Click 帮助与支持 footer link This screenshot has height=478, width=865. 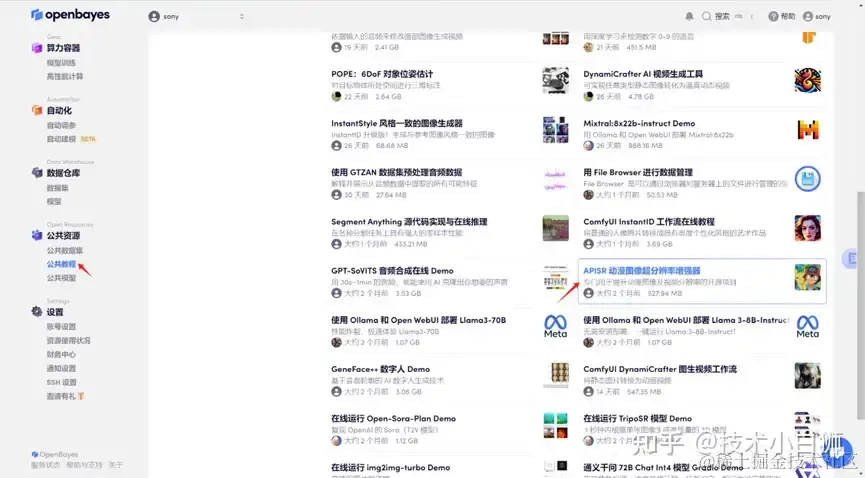84,465
